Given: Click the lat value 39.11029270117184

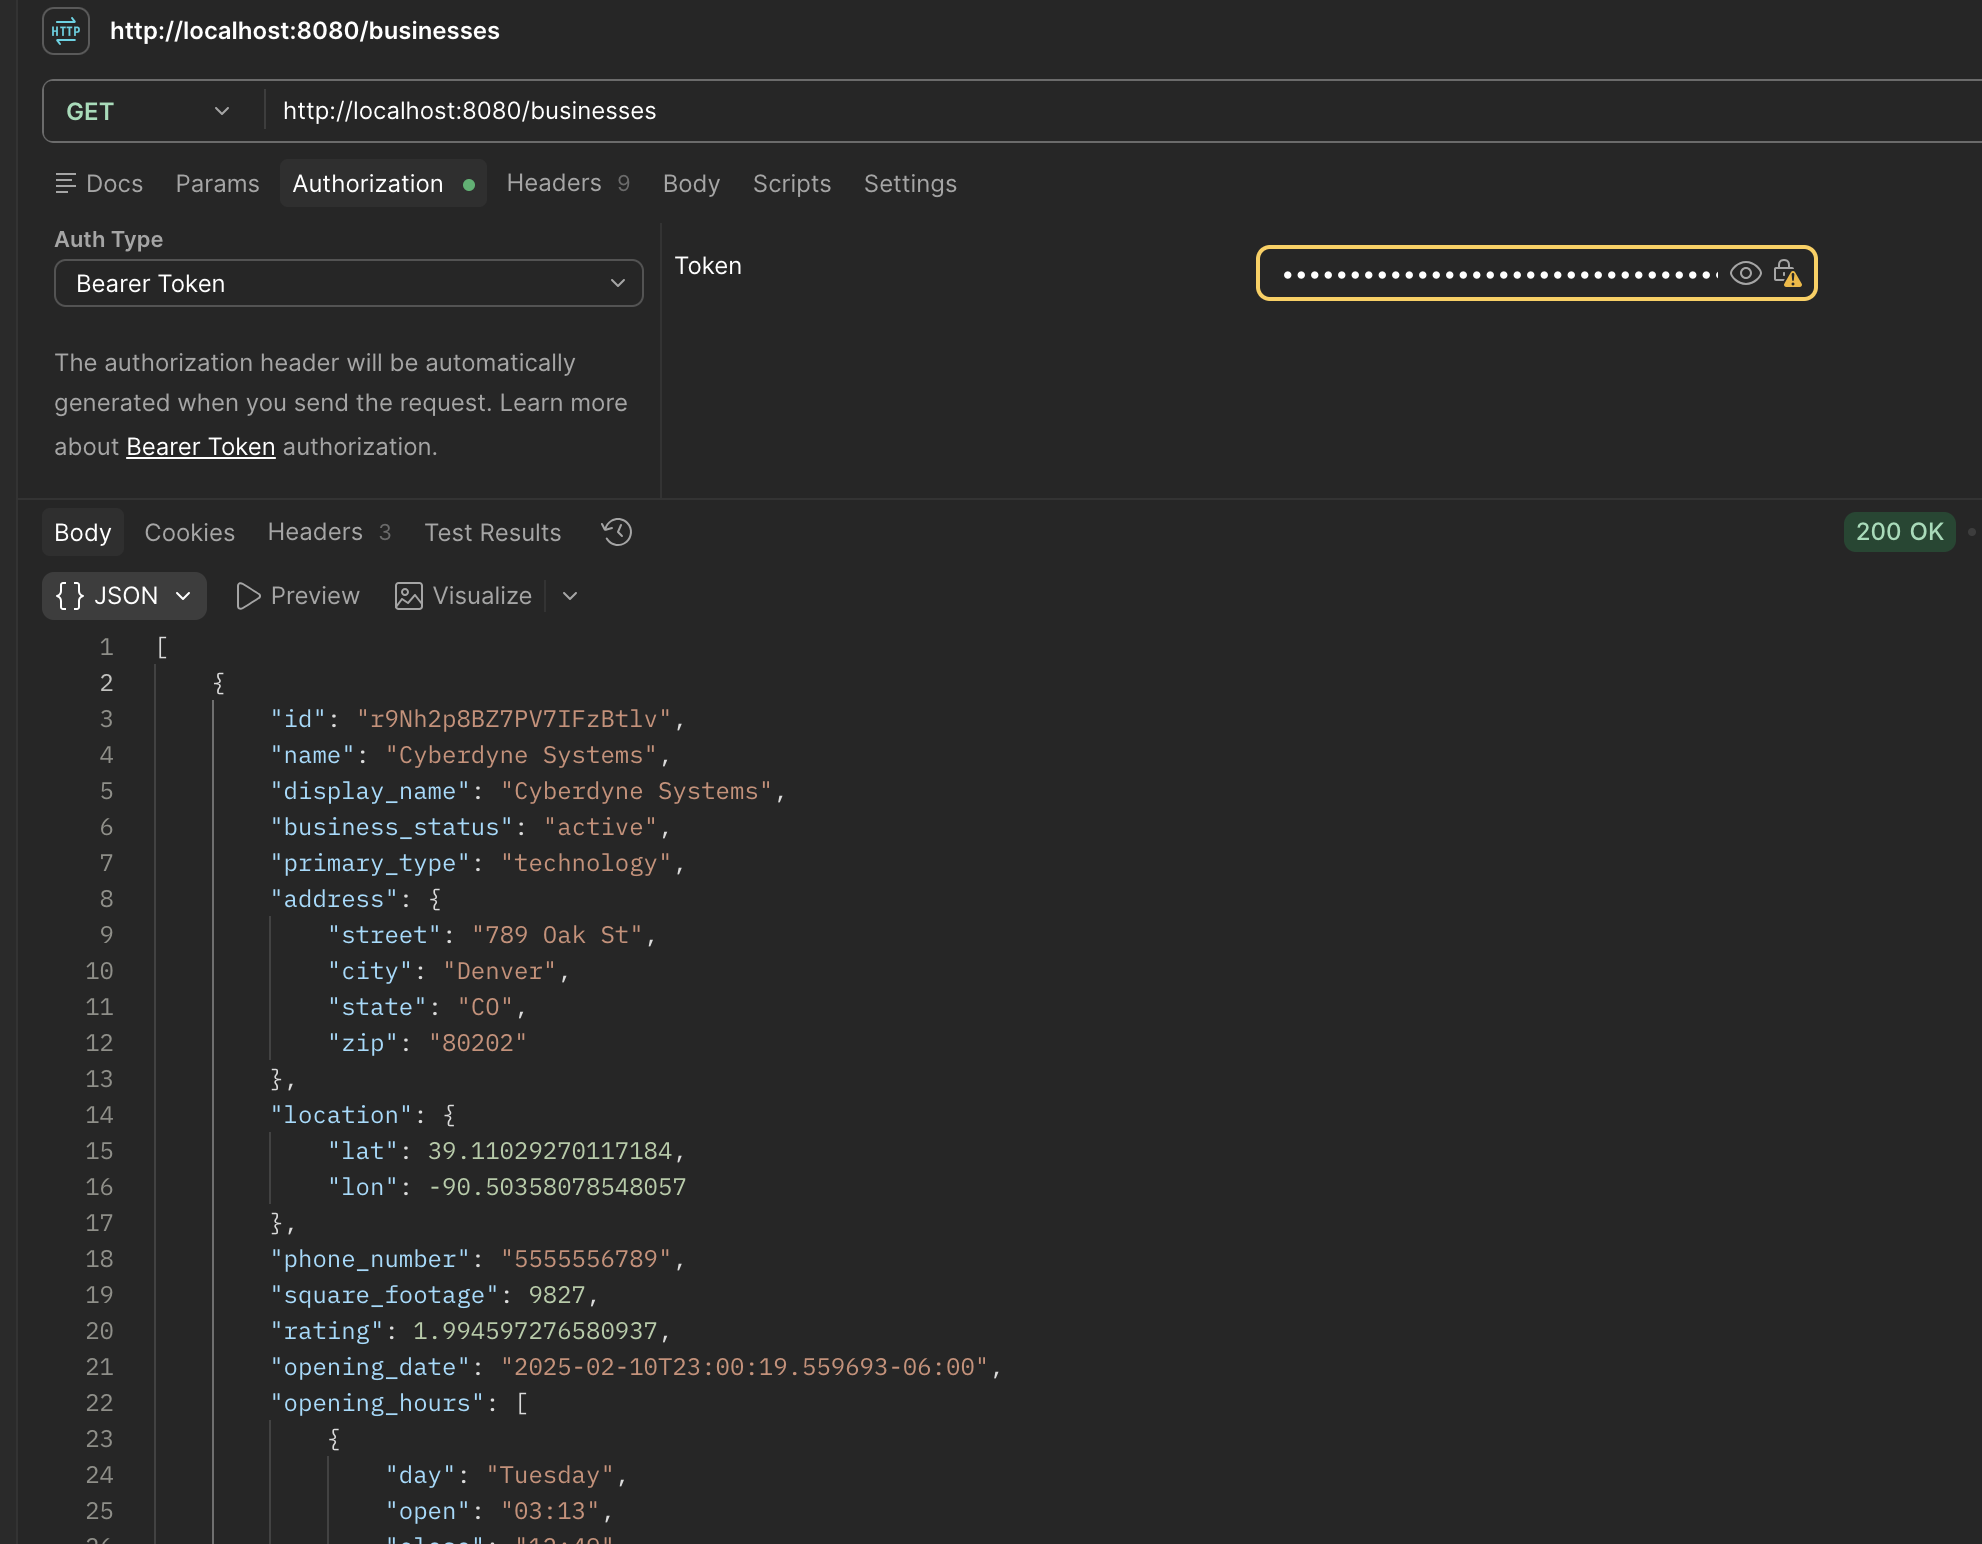Looking at the screenshot, I should pos(550,1151).
